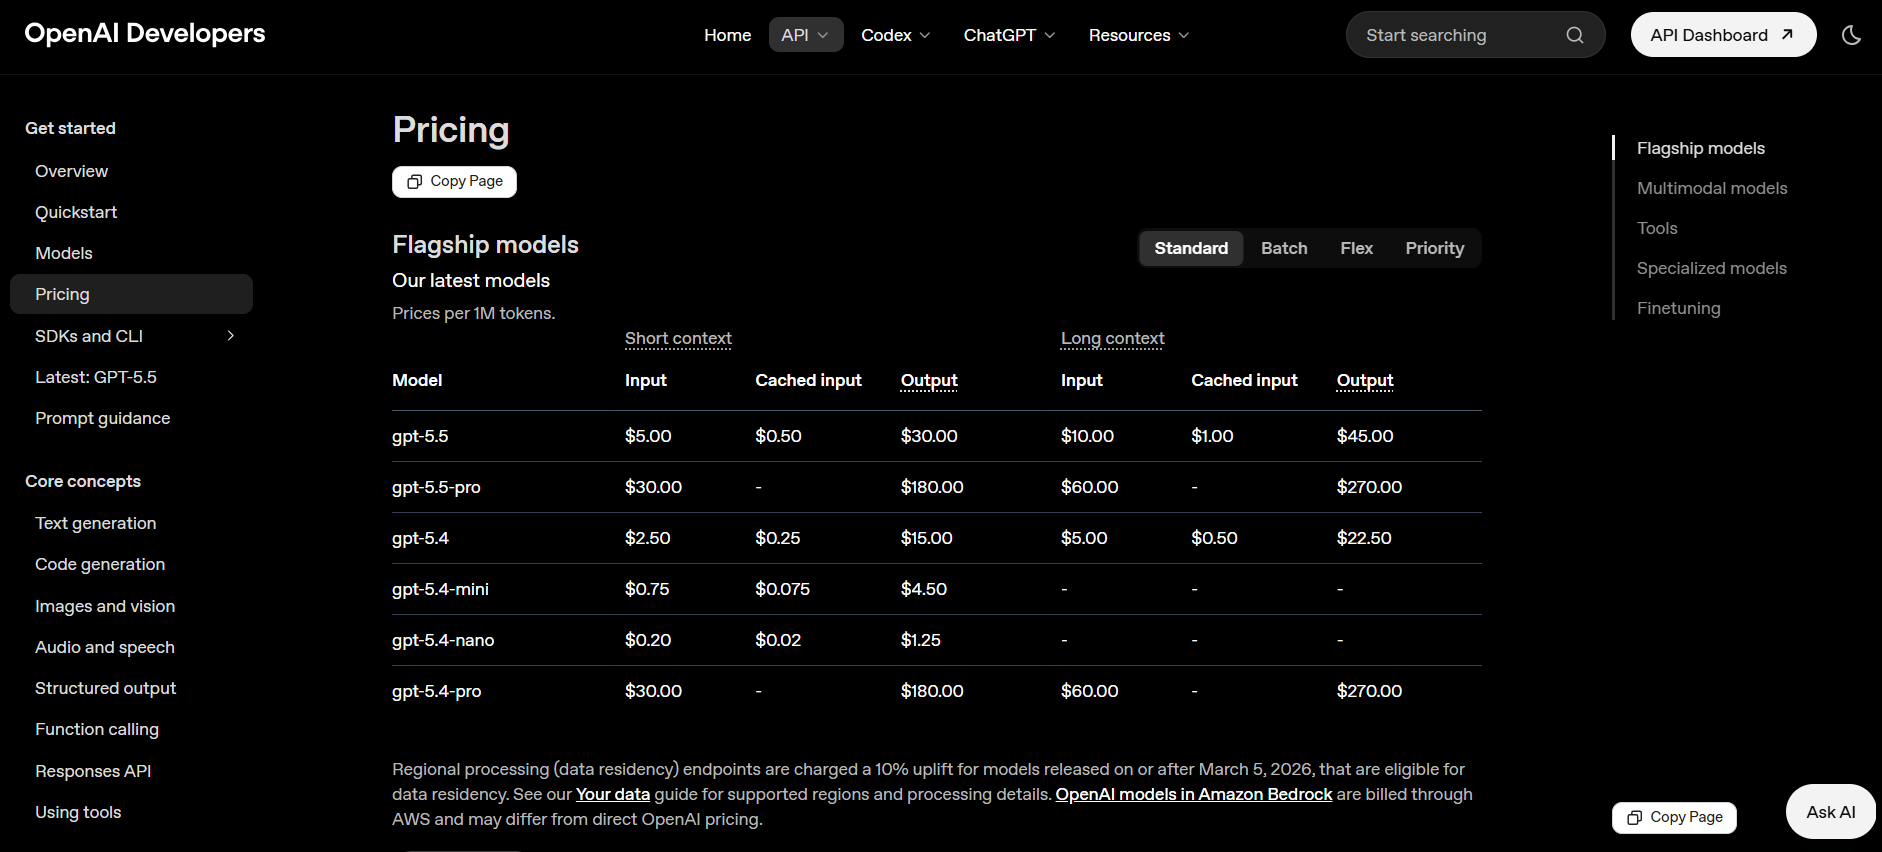1882x852 pixels.
Task: Switch to the Priority pricing tab
Action: 1434,248
